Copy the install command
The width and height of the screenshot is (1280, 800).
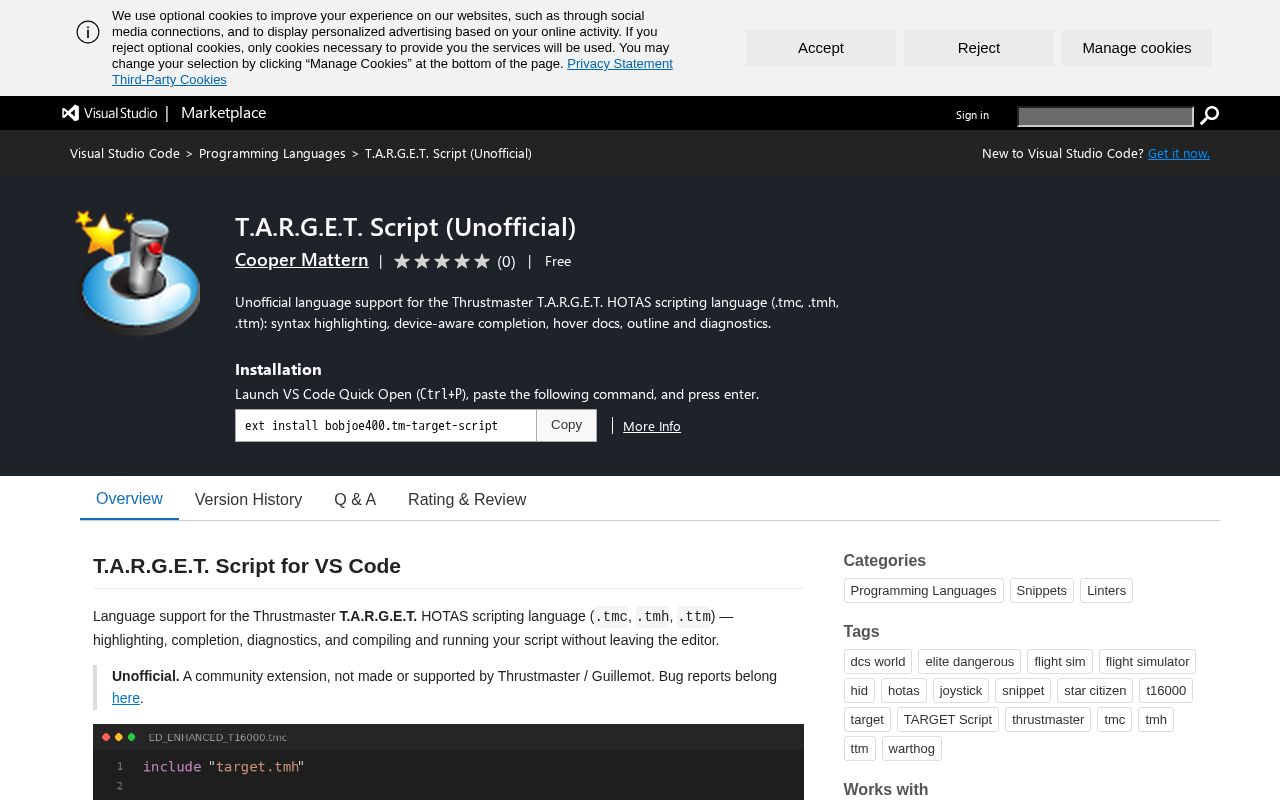(566, 425)
